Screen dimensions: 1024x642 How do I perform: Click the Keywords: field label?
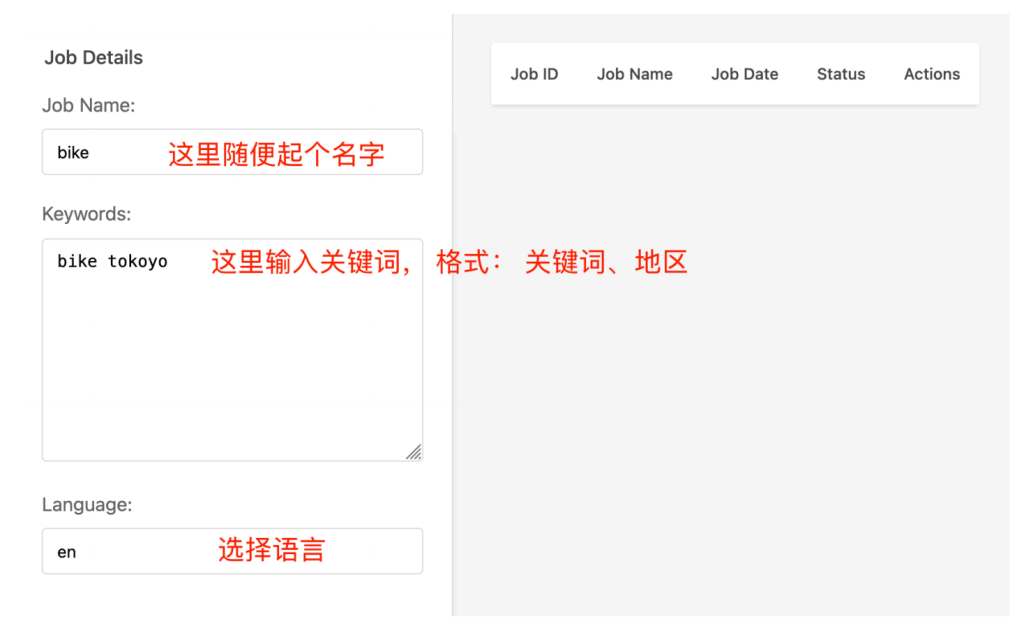coord(86,213)
